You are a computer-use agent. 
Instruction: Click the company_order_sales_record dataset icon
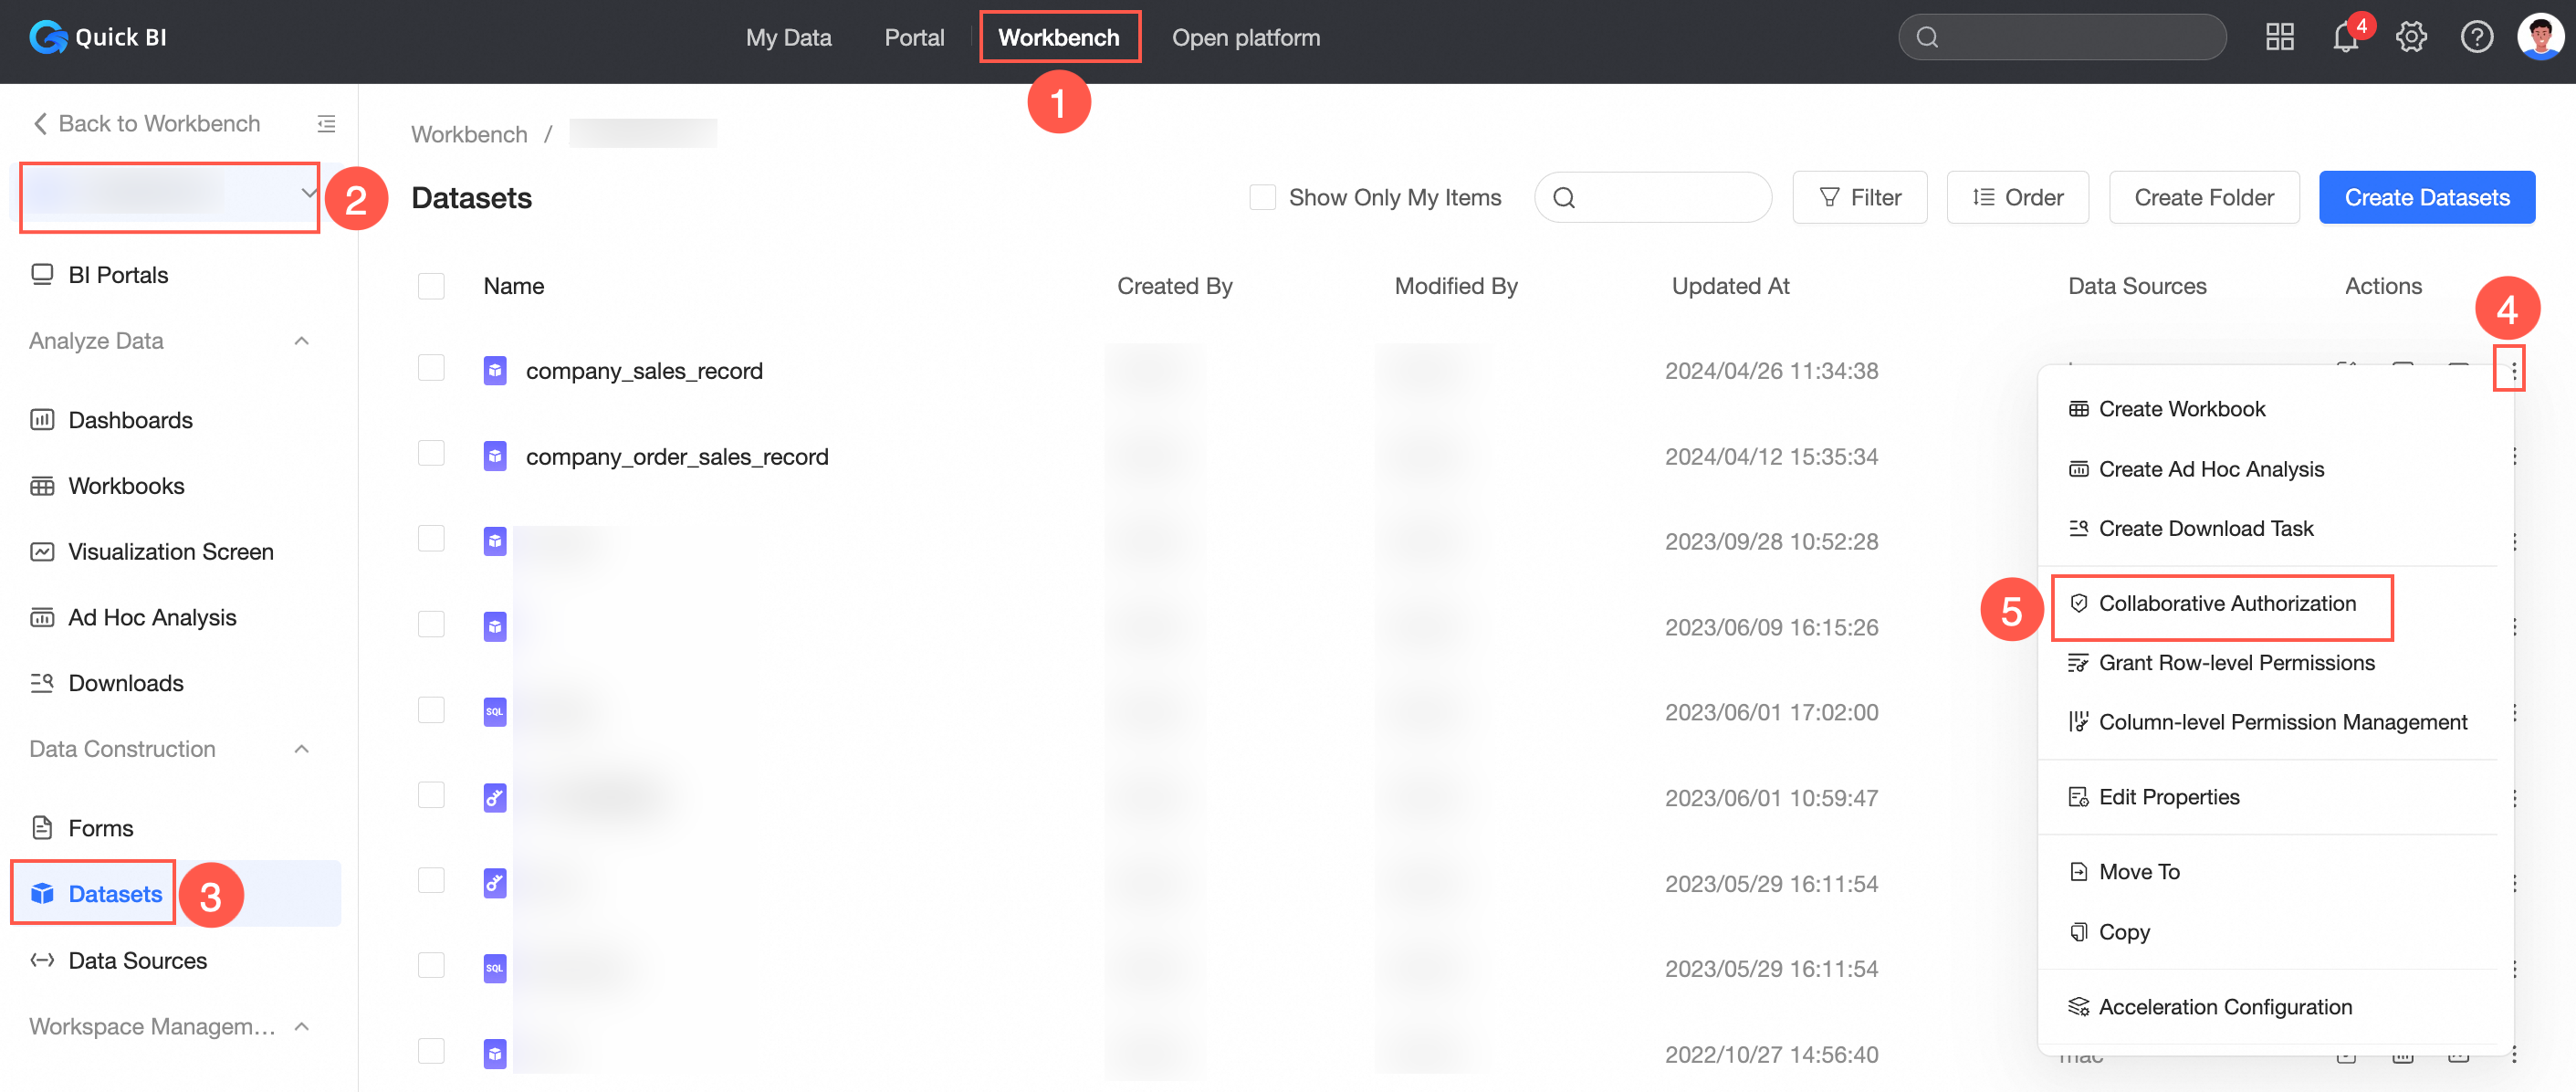tap(495, 457)
